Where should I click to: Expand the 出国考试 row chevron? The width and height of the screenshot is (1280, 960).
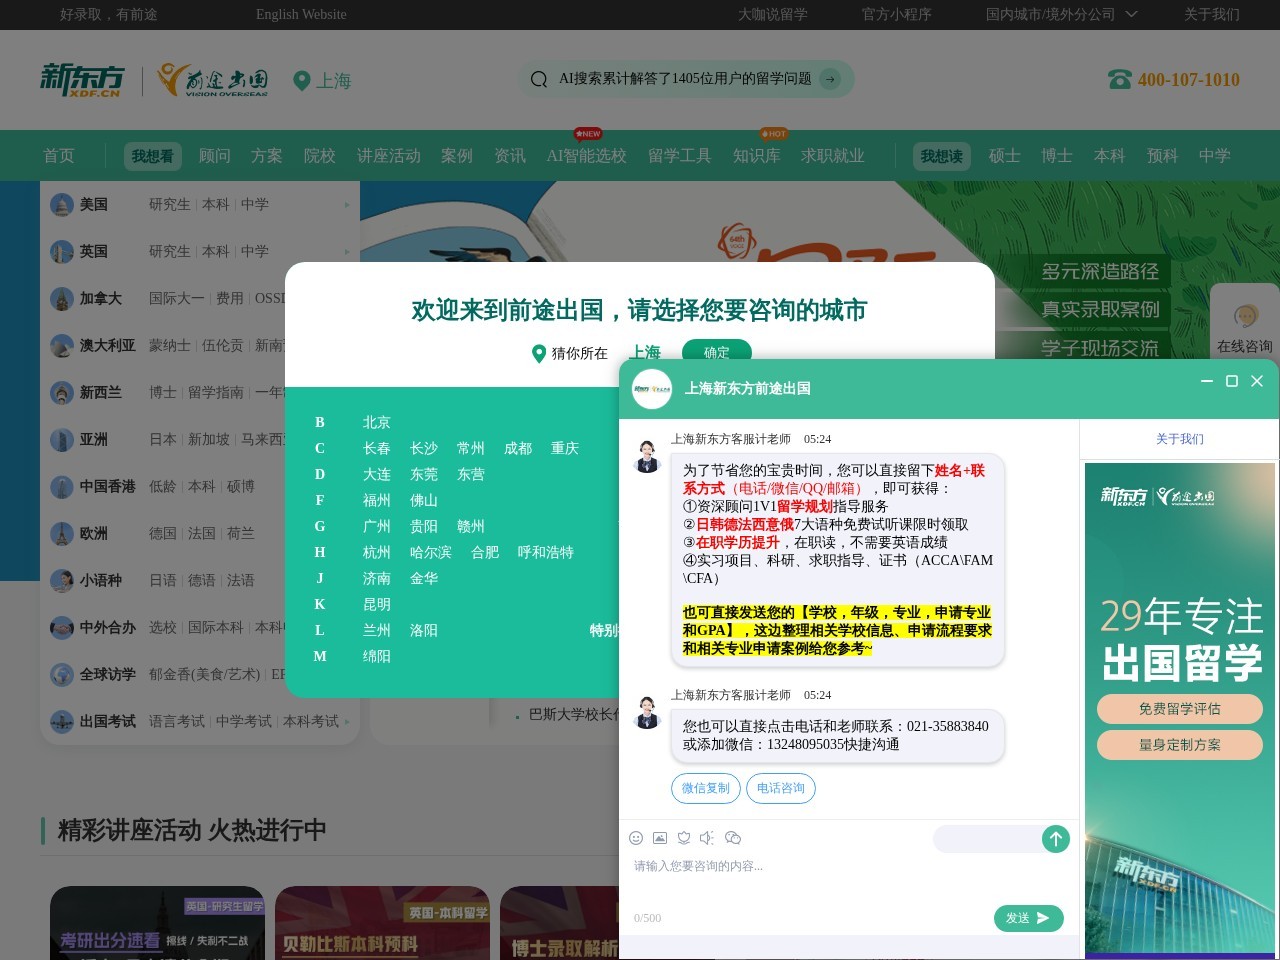[x=347, y=721]
